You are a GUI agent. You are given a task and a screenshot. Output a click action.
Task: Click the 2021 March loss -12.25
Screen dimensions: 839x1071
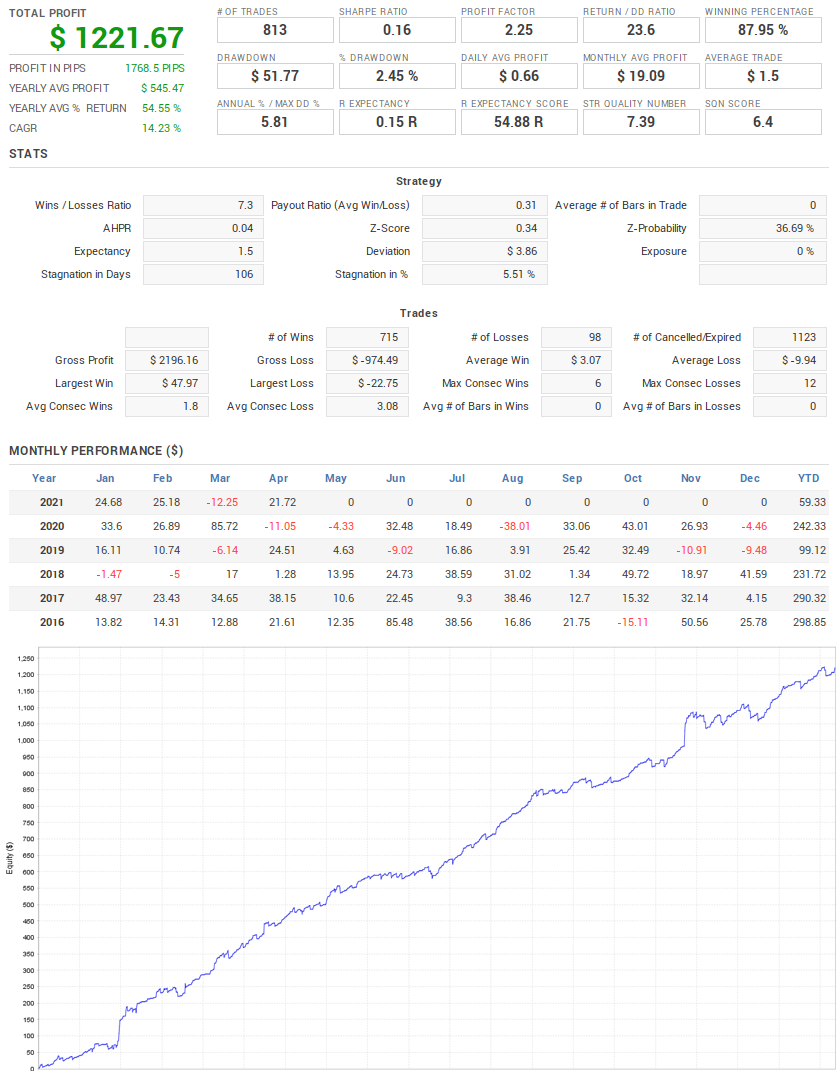pyautogui.click(x=222, y=503)
